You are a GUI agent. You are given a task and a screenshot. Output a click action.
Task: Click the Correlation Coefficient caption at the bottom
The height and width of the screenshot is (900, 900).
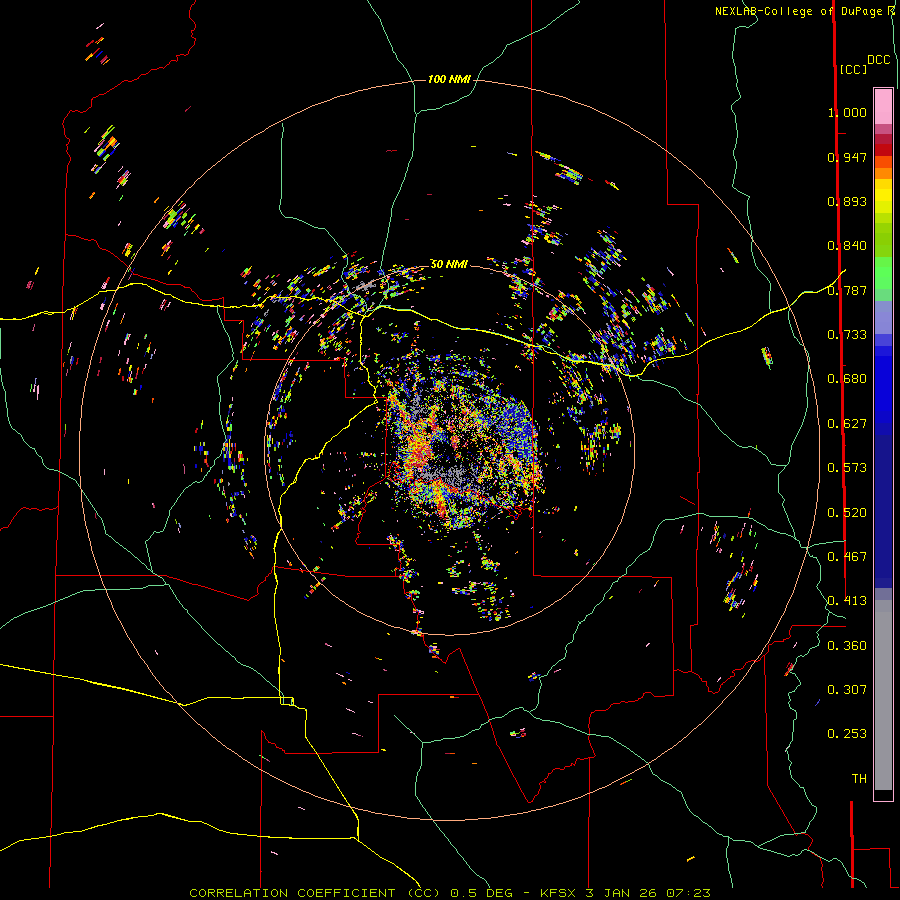[x=450, y=893]
